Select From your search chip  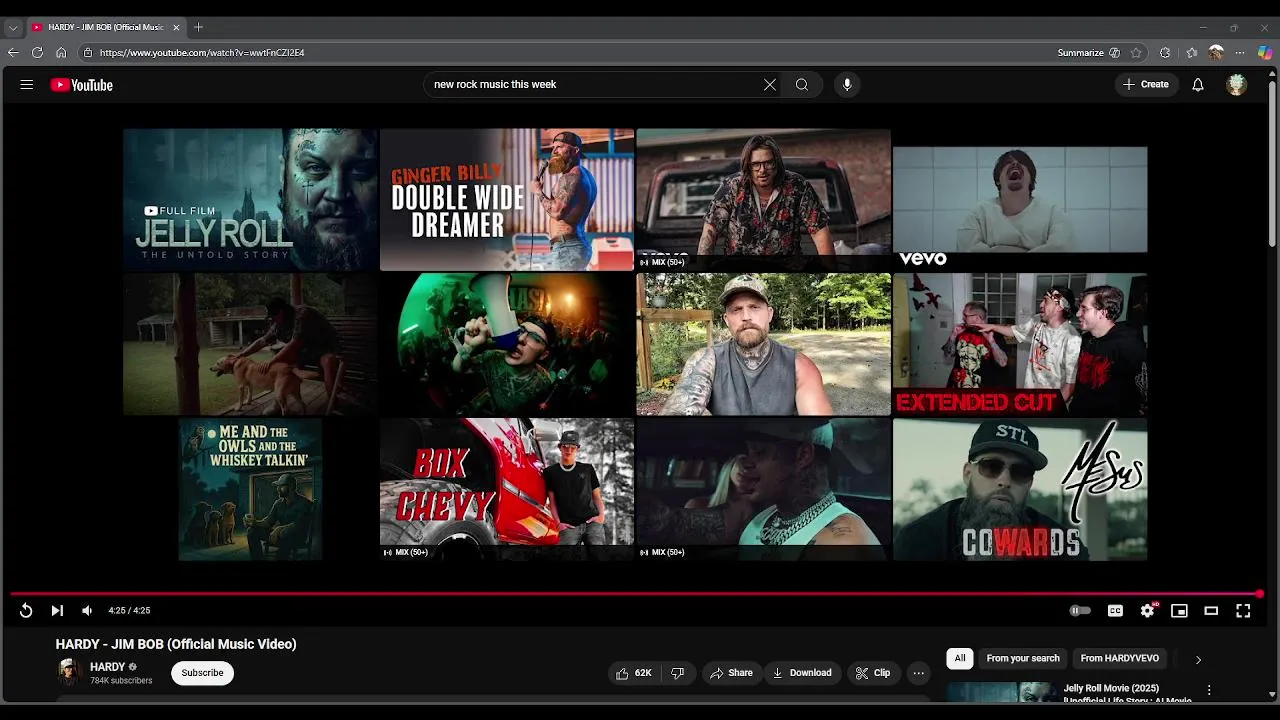coord(1023,658)
